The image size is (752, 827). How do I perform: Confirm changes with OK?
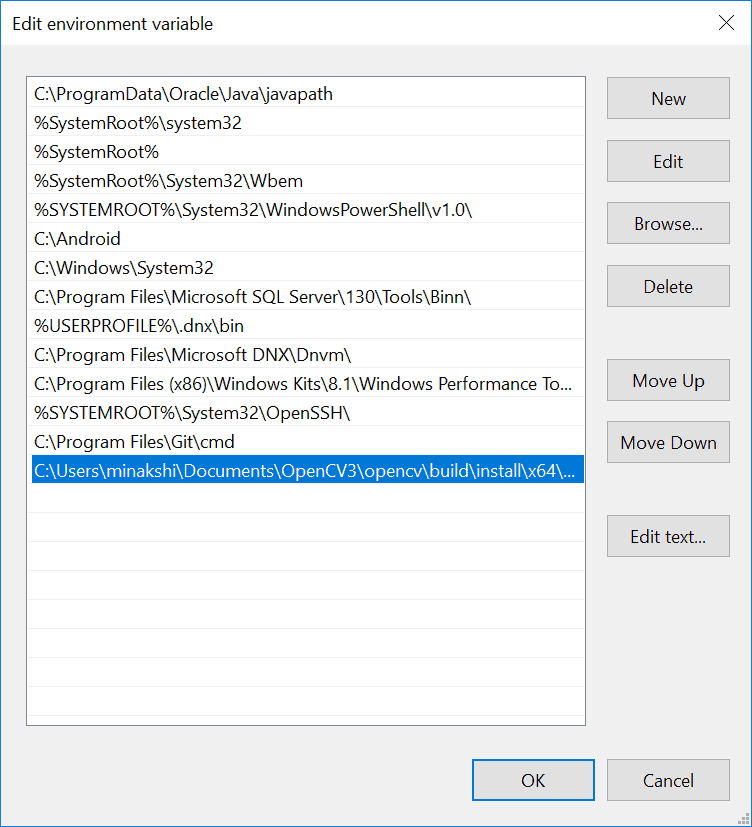tap(533, 780)
